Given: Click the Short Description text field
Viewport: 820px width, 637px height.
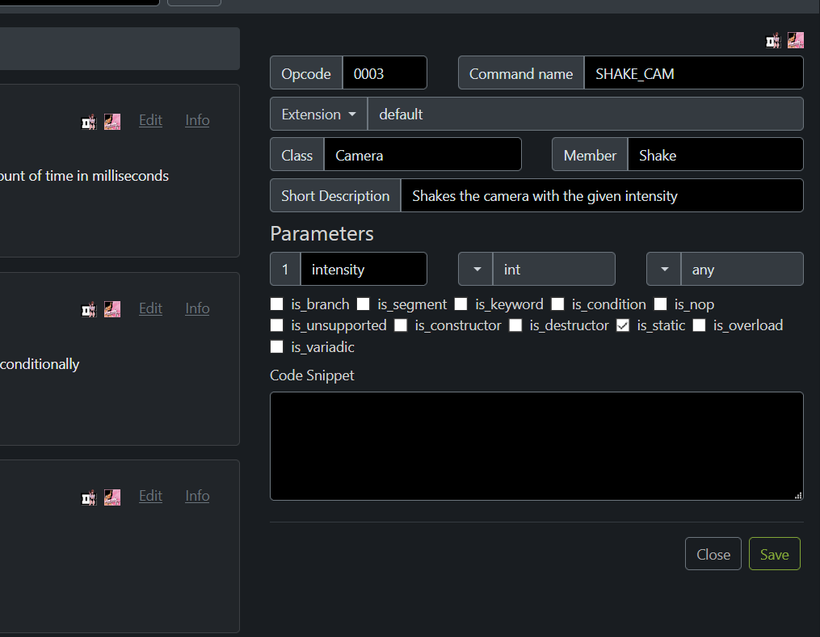Looking at the screenshot, I should point(602,196).
